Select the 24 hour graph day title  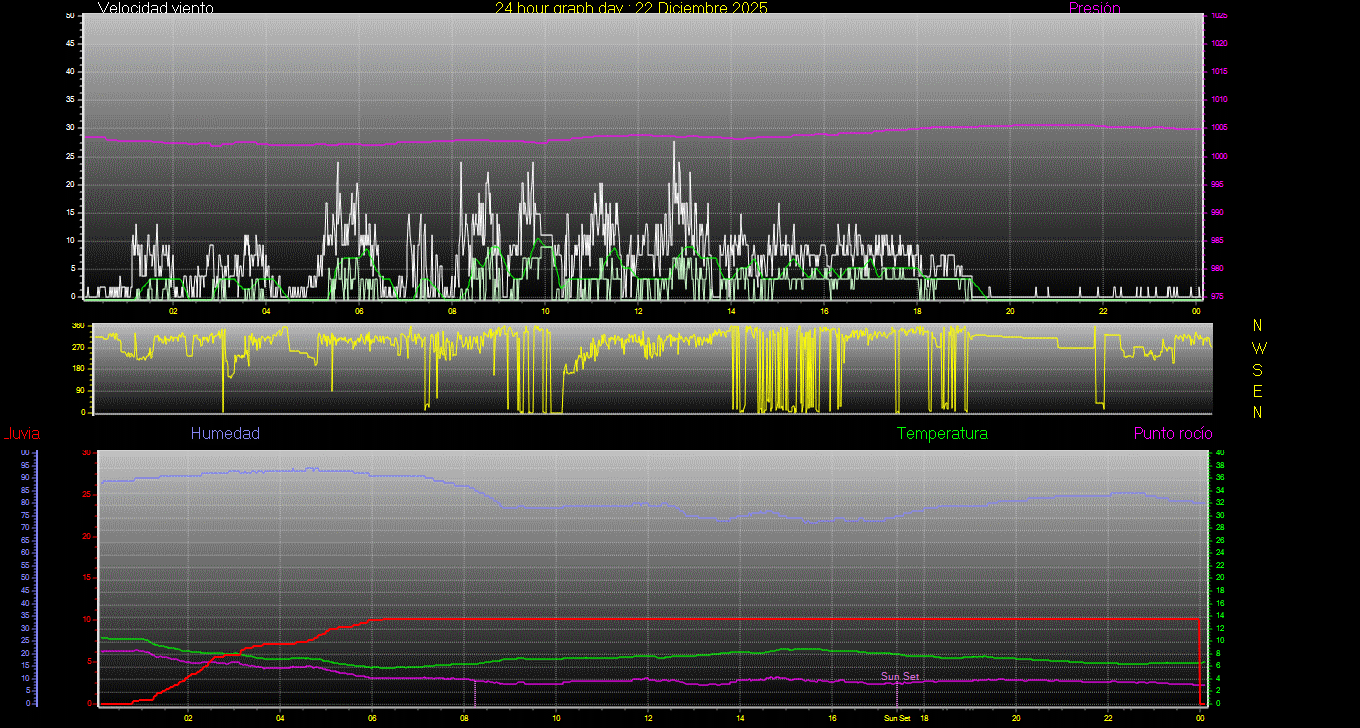pyautogui.click(x=631, y=8)
